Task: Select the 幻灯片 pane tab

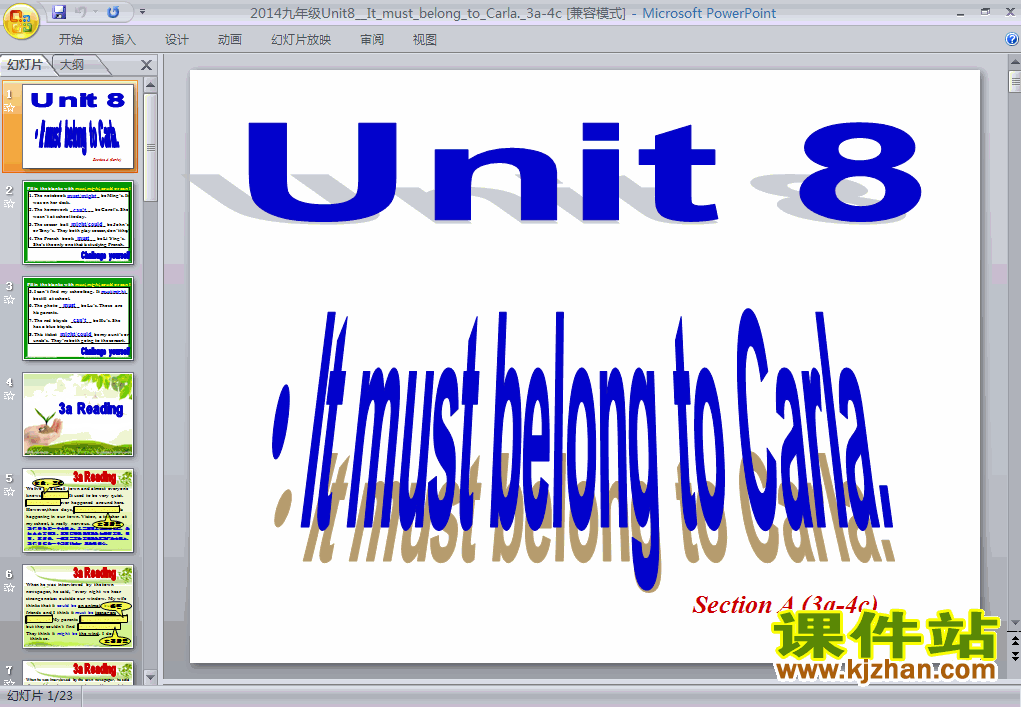Action: coord(25,64)
